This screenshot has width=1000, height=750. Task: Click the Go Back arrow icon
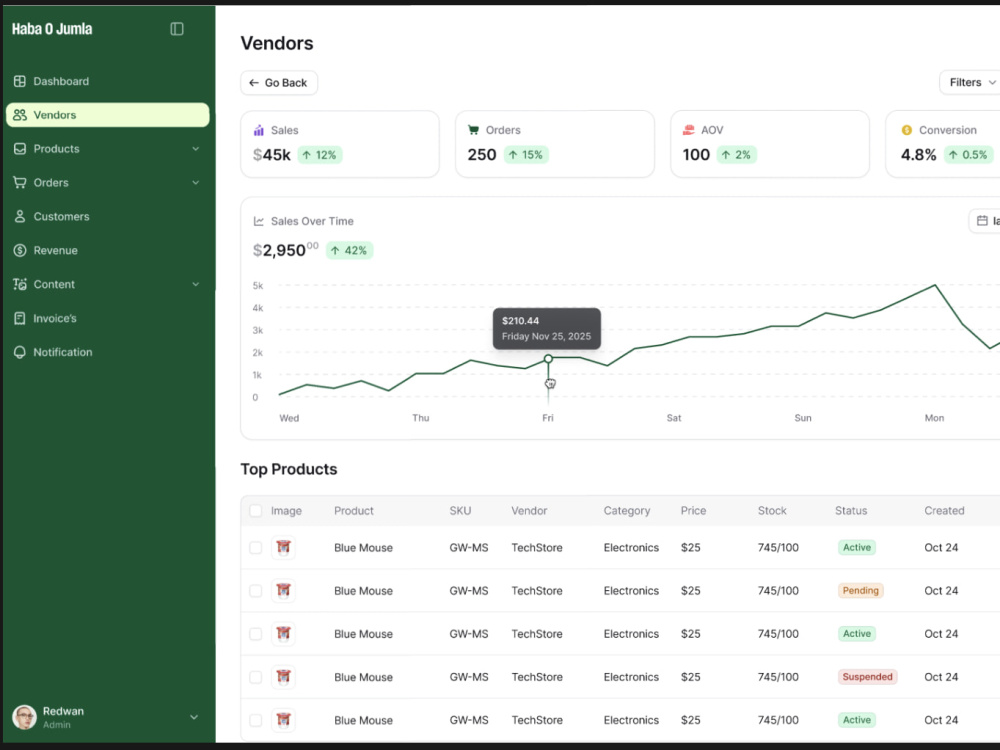[x=254, y=83]
